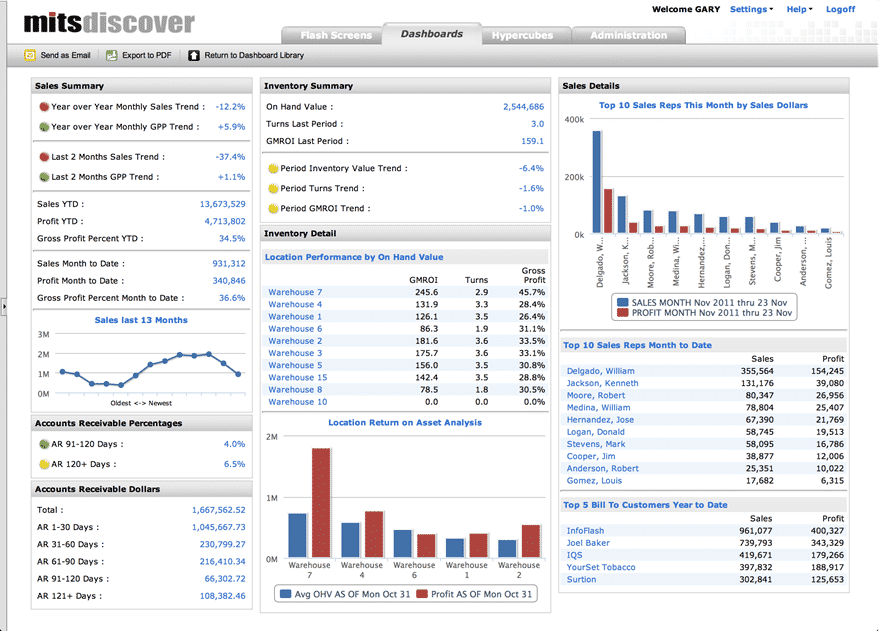Click the Return to Dashboard Library icon
This screenshot has width=879, height=631.
pos(193,56)
